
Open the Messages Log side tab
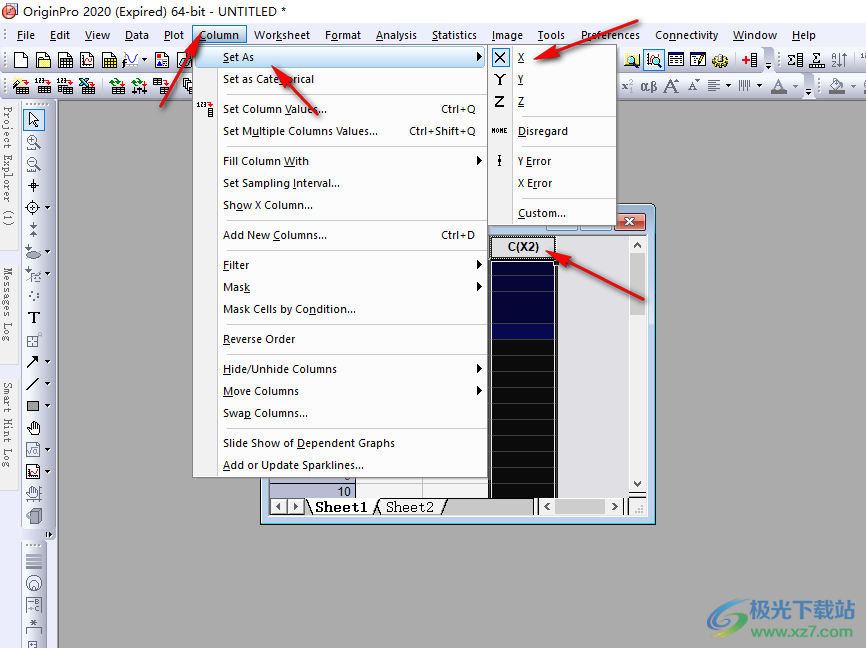coord(8,305)
